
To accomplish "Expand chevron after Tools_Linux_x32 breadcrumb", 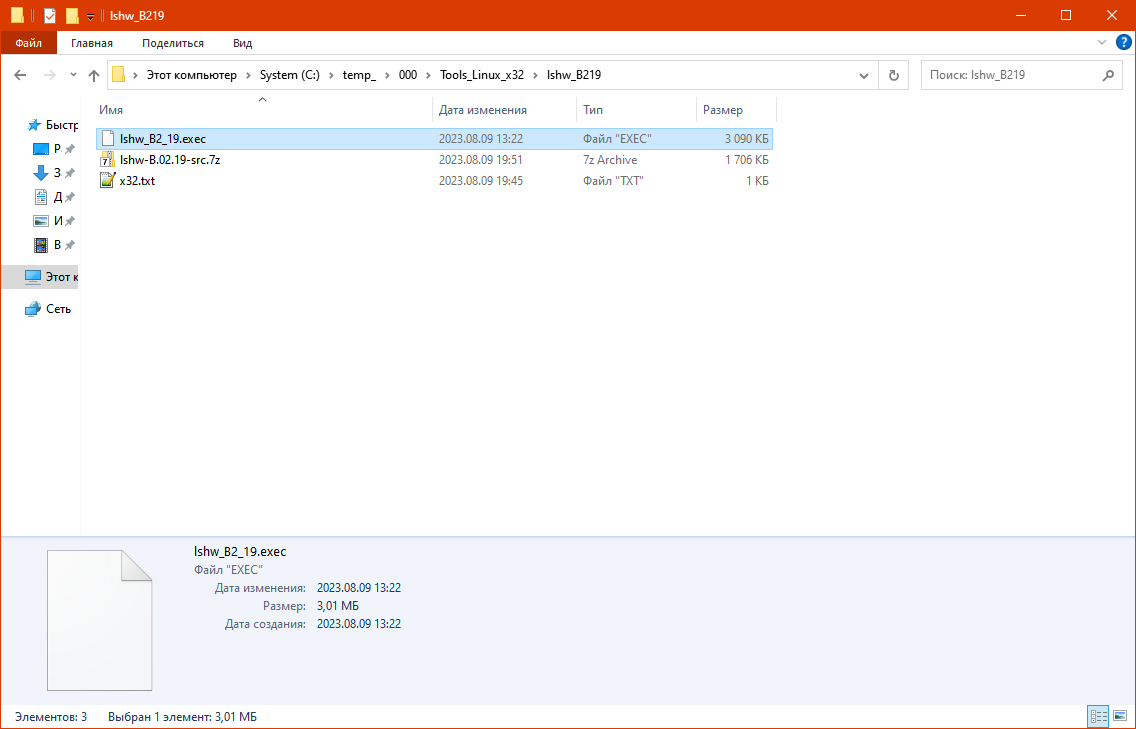I will (535, 75).
